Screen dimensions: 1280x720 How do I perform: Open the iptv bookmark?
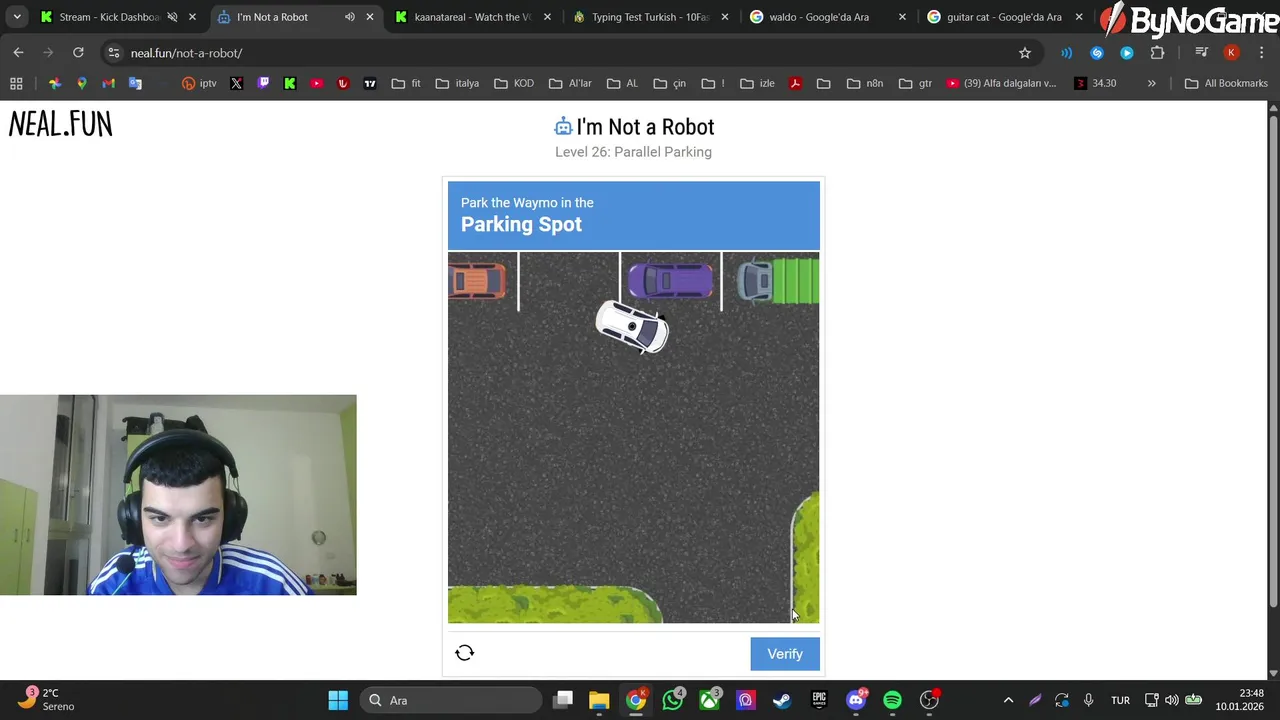point(199,83)
